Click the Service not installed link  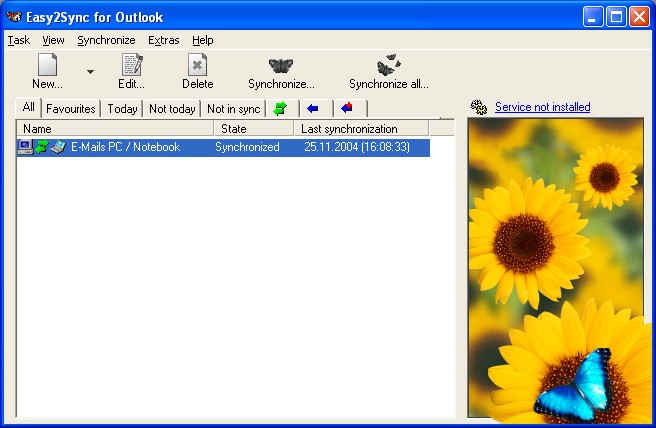[542, 107]
